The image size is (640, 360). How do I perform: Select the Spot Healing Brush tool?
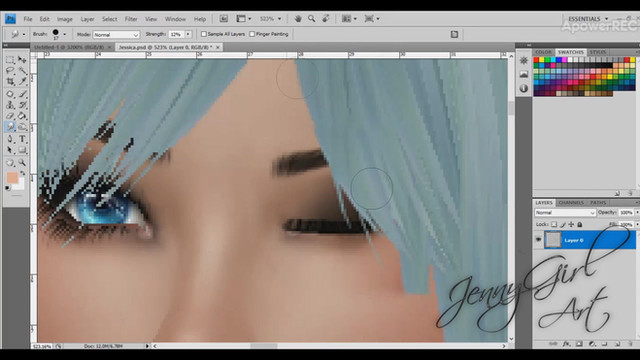click(x=10, y=94)
